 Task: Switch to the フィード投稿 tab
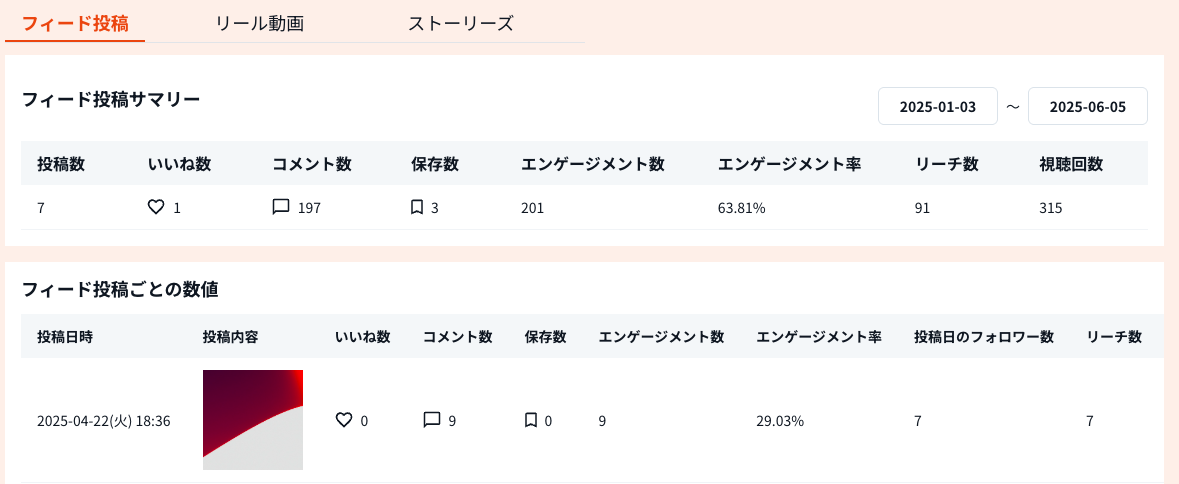click(x=75, y=23)
